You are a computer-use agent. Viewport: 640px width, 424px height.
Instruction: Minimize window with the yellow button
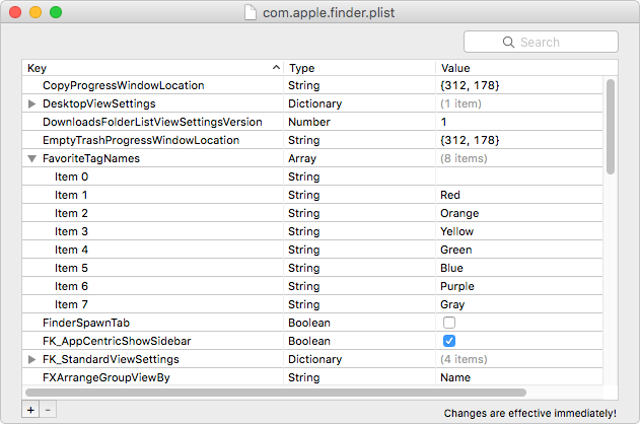(36, 12)
